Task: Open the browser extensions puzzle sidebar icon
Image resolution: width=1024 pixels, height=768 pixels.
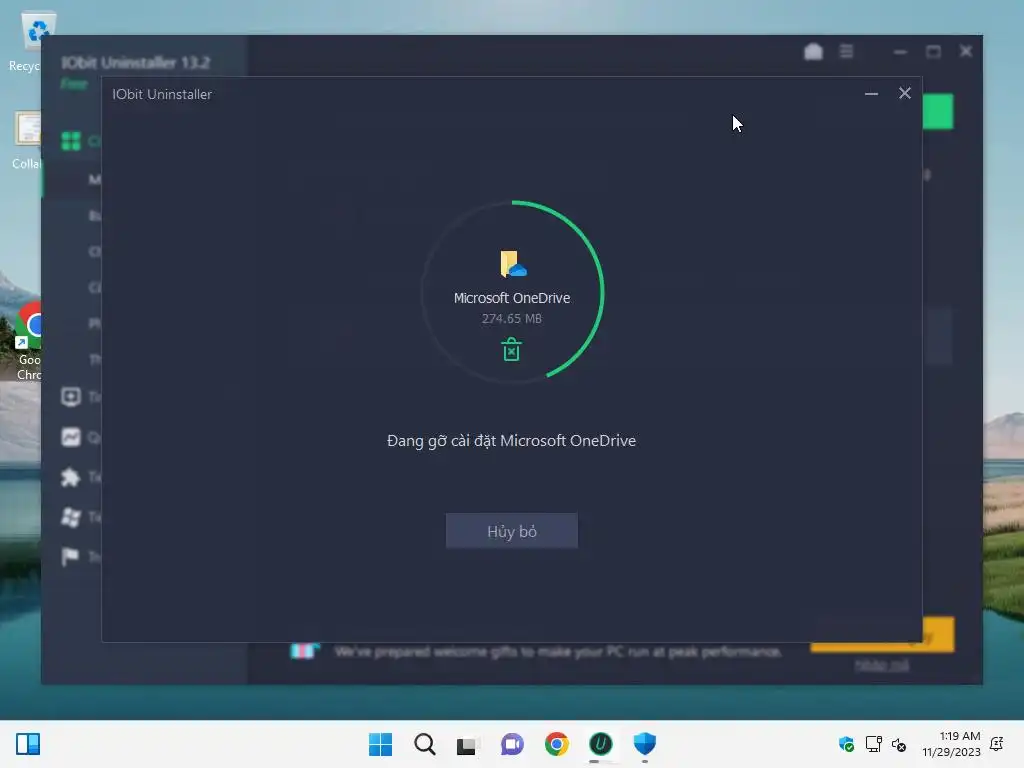Action: (x=71, y=477)
